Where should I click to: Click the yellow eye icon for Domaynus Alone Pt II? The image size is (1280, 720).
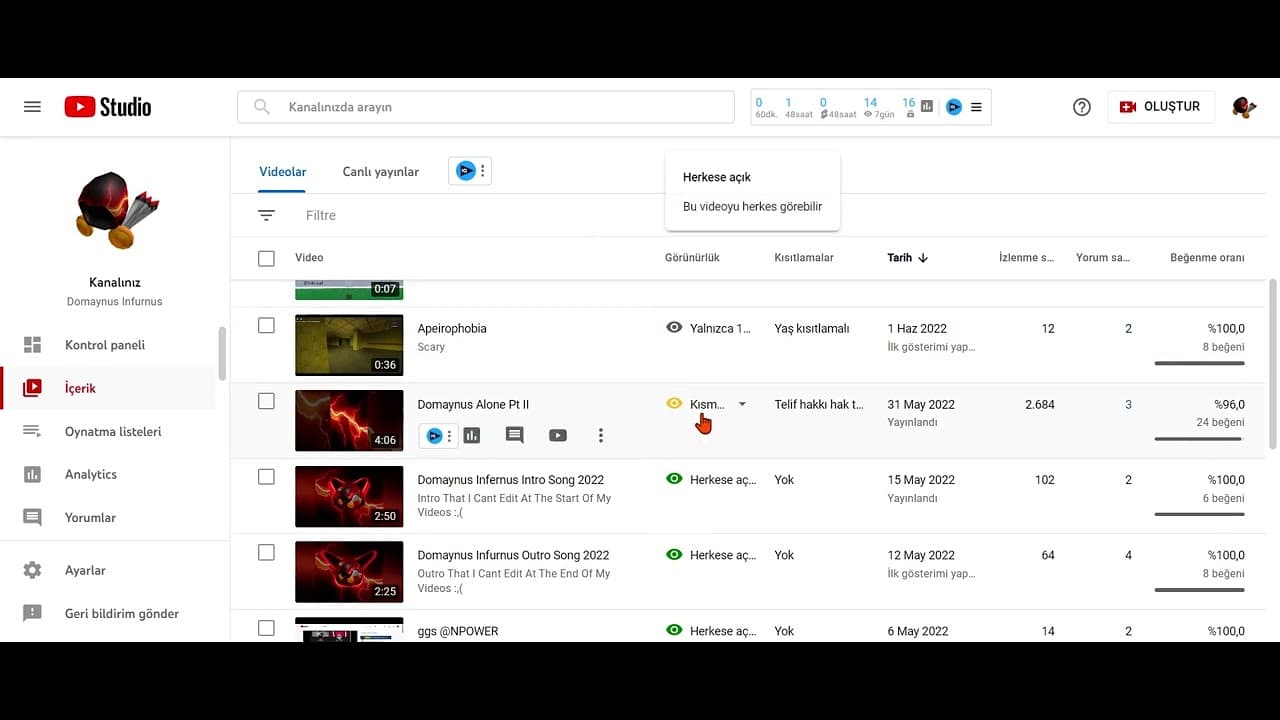pyautogui.click(x=674, y=403)
